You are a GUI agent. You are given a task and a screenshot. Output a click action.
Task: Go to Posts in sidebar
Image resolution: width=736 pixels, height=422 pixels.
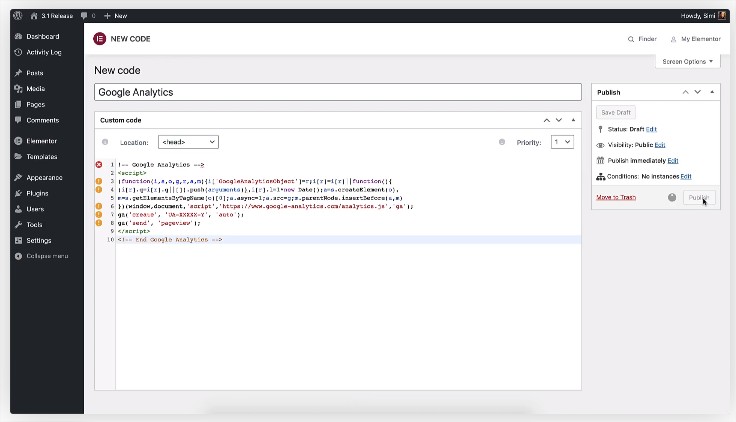pyautogui.click(x=35, y=73)
